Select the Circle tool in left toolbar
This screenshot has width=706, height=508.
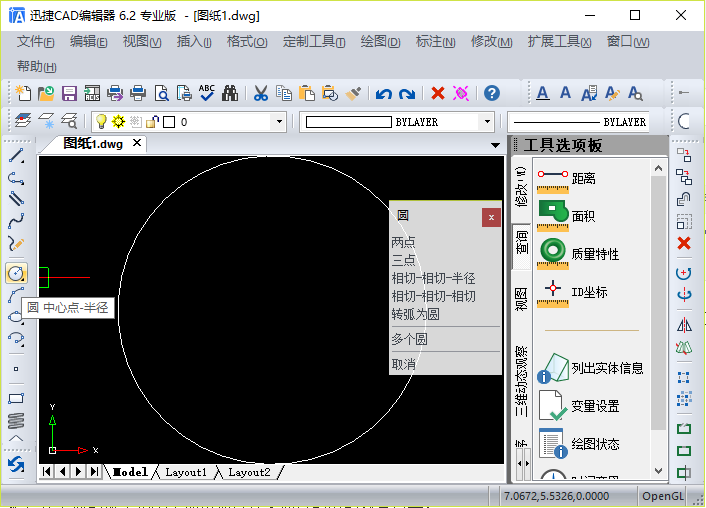[16, 273]
